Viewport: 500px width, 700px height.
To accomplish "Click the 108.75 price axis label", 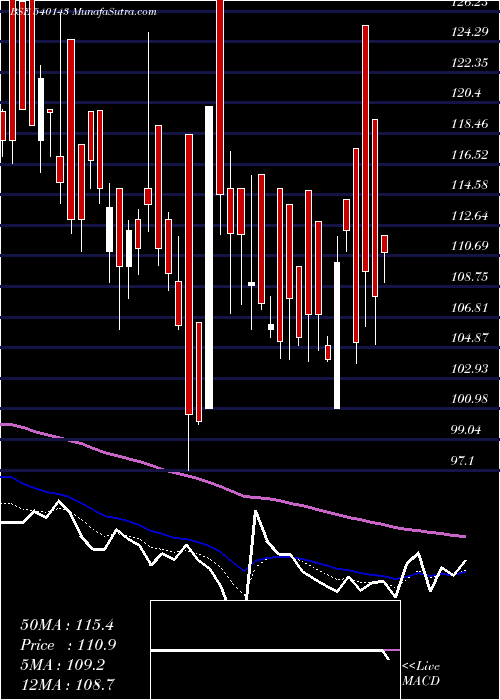I will pos(468,277).
